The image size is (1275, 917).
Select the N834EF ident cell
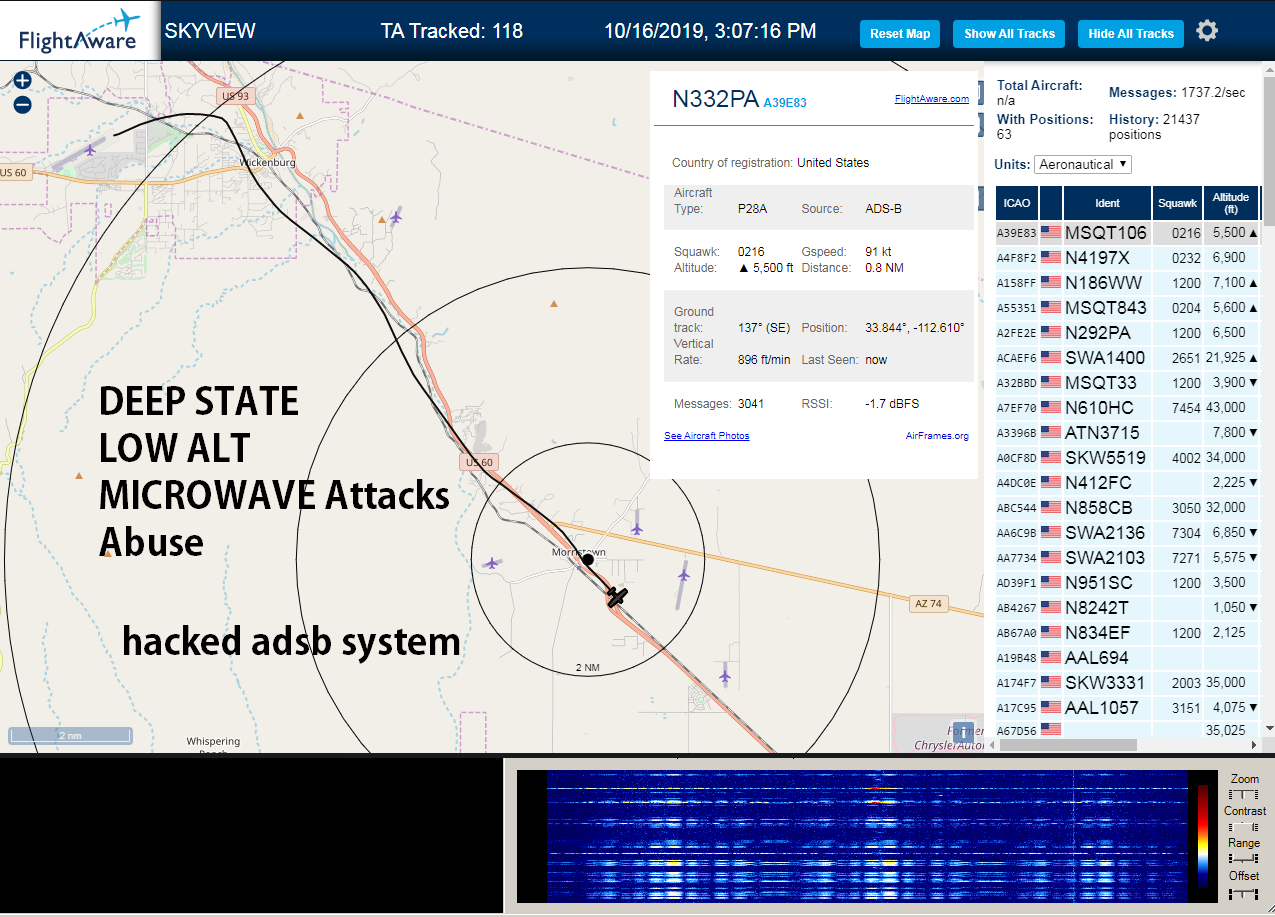pos(1107,633)
